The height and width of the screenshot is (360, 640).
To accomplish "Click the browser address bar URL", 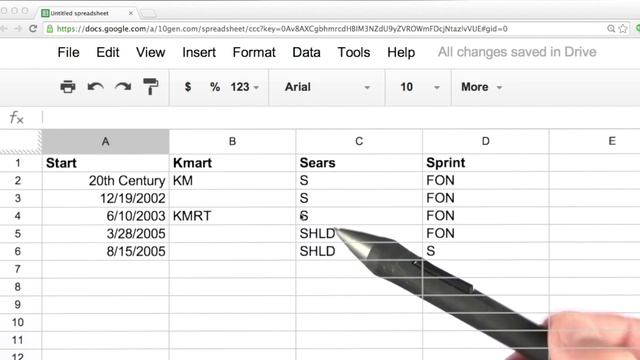I will pos(282,29).
